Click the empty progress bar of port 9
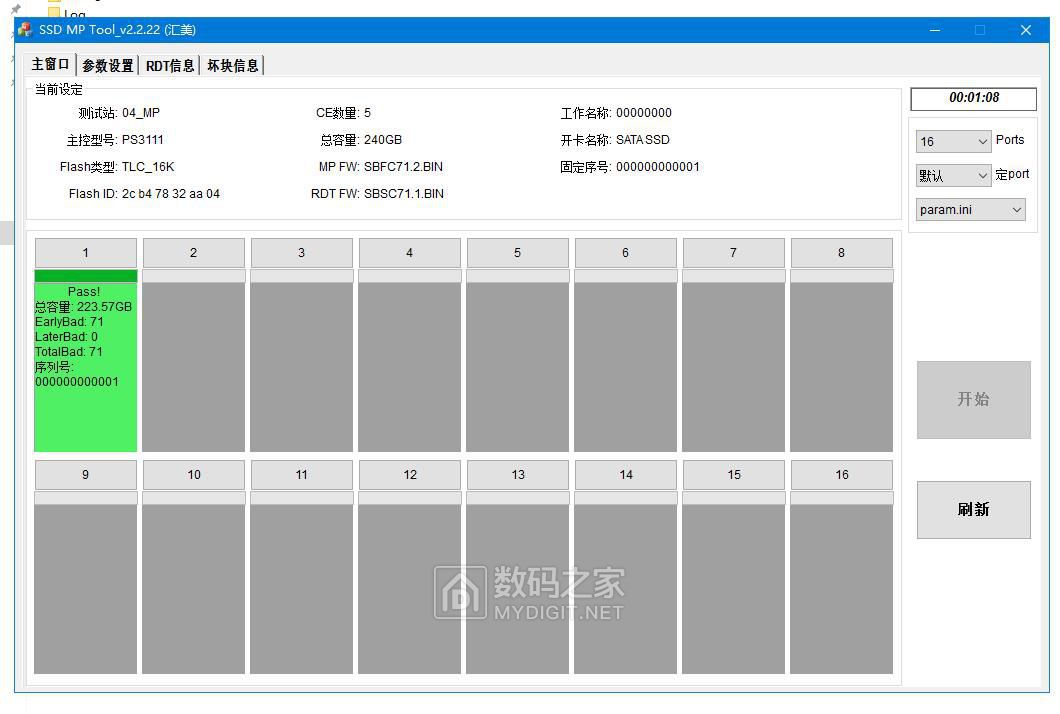 coord(86,498)
